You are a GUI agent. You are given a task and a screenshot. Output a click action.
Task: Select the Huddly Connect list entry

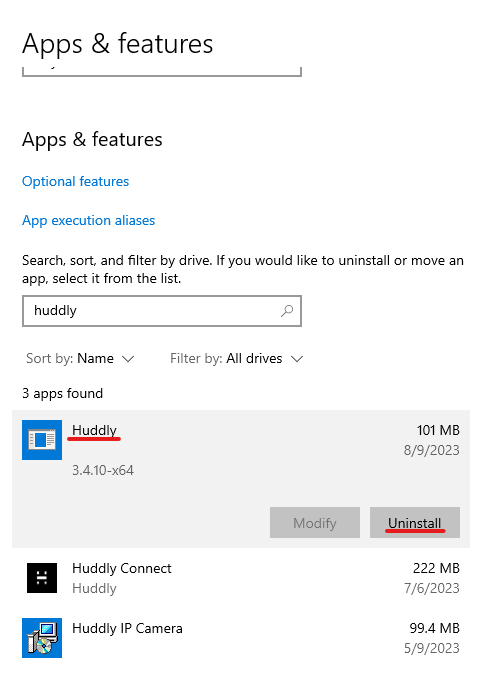pos(241,578)
